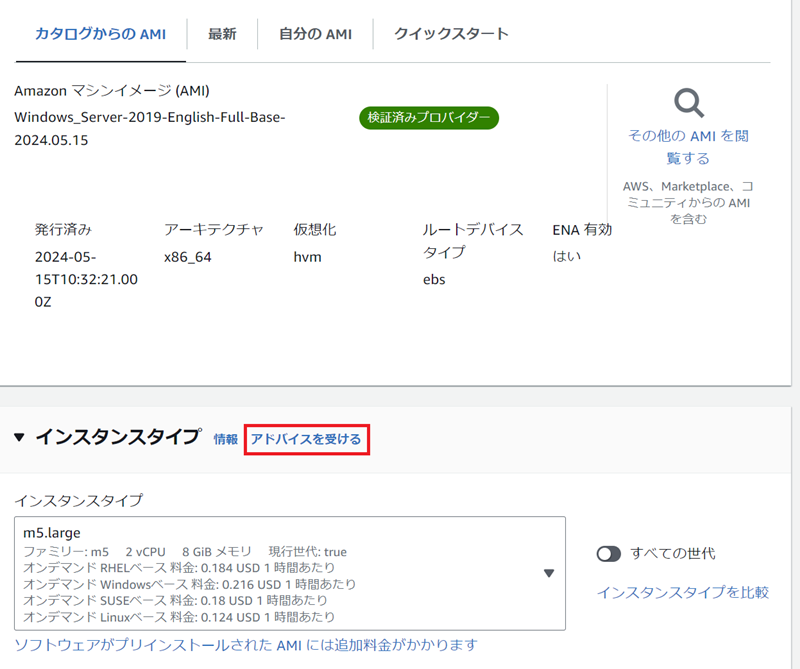Click the オンデマンド SUSEベース 料金 line
Screen dimensions: 800x669
point(175,601)
